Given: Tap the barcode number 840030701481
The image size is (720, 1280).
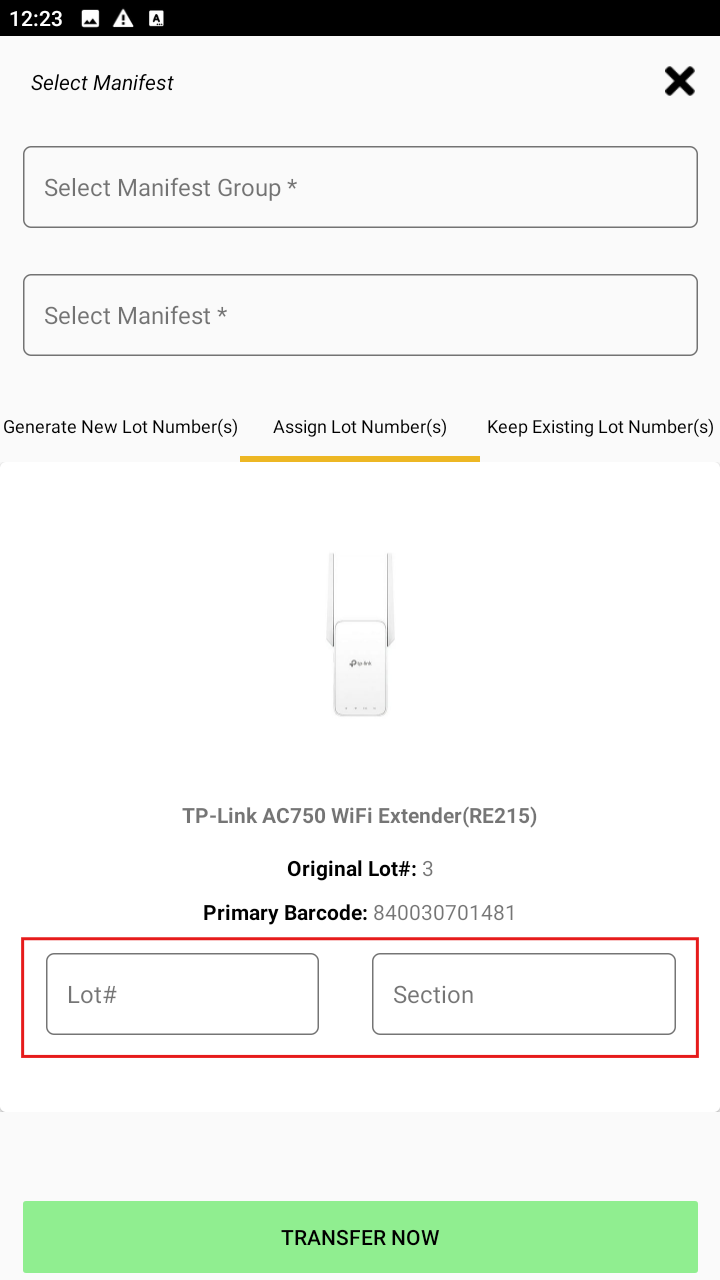Looking at the screenshot, I should 444,913.
